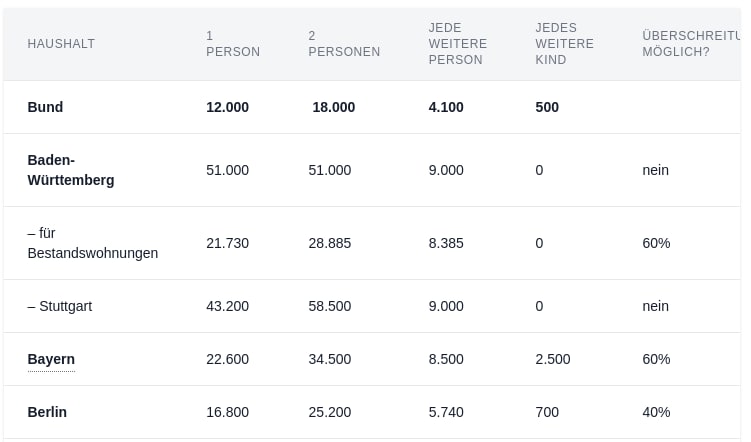
Task: Click the für Bestandswohnungen row label
Action: (x=92, y=243)
